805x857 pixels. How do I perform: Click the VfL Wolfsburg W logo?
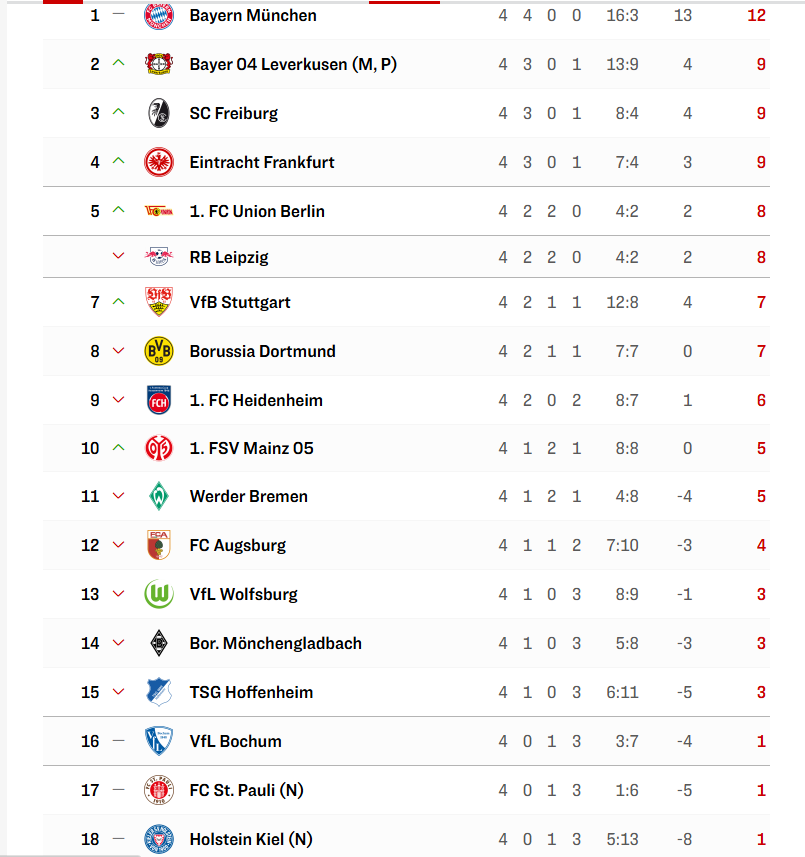(x=158, y=594)
